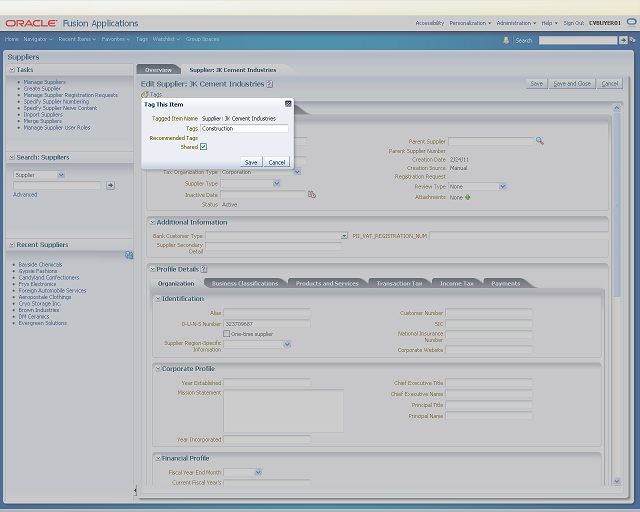
Task: Add attachment with green plus icon
Action: [468, 197]
